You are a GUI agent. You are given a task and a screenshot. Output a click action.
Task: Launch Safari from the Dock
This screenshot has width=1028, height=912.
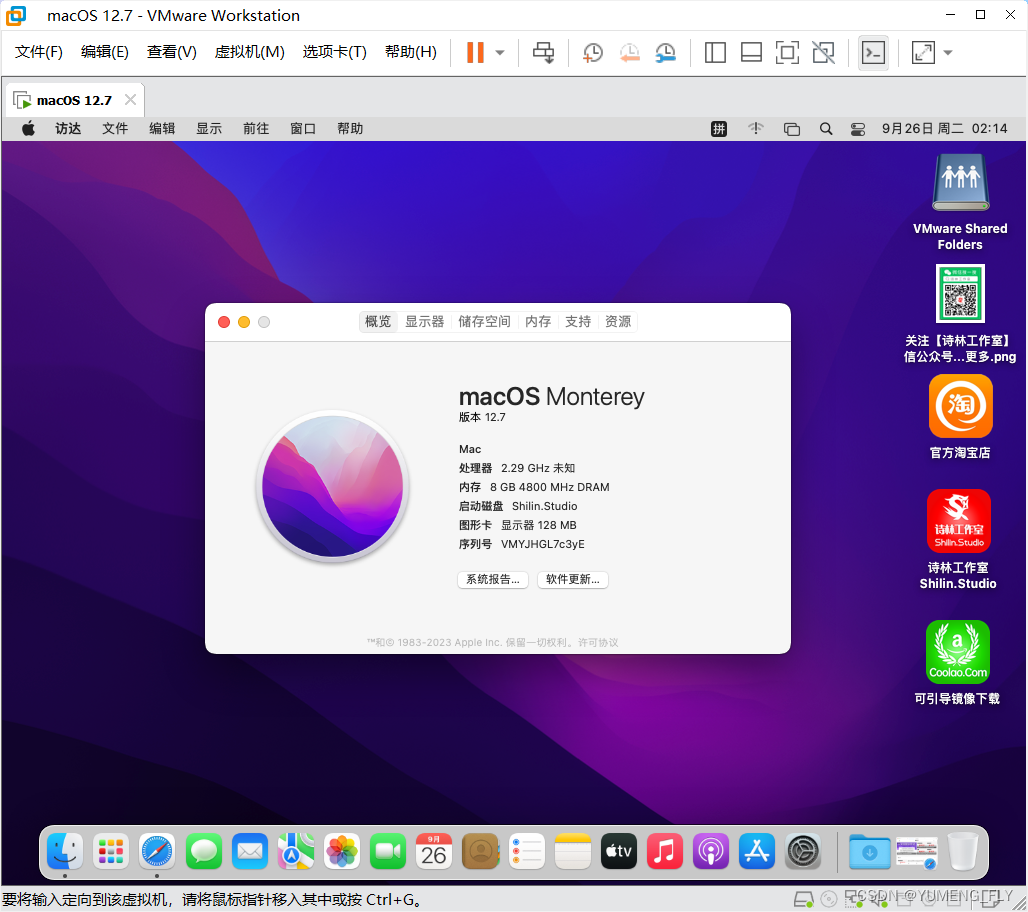click(x=157, y=852)
